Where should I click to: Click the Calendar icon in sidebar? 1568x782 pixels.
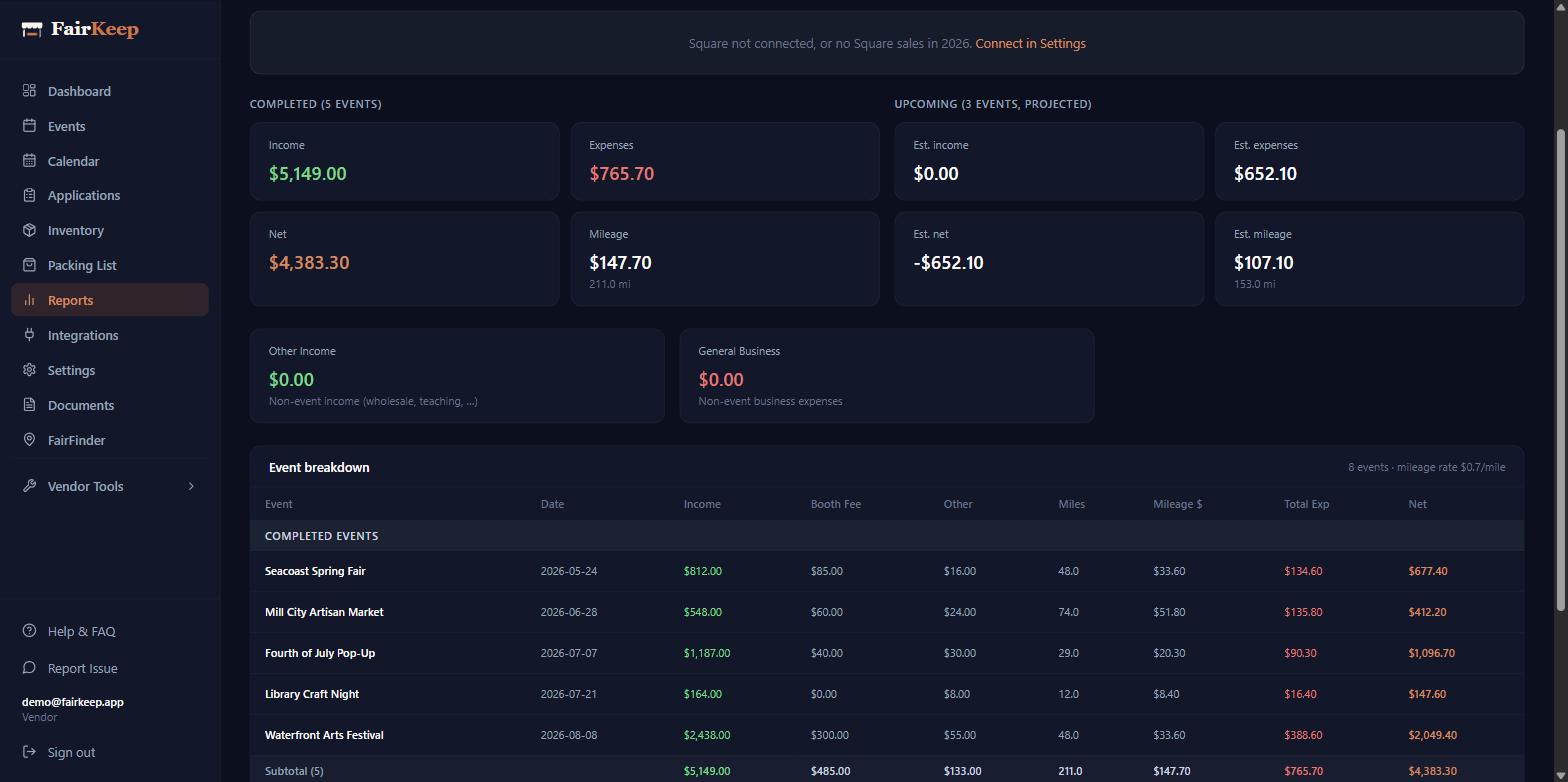tap(30, 161)
